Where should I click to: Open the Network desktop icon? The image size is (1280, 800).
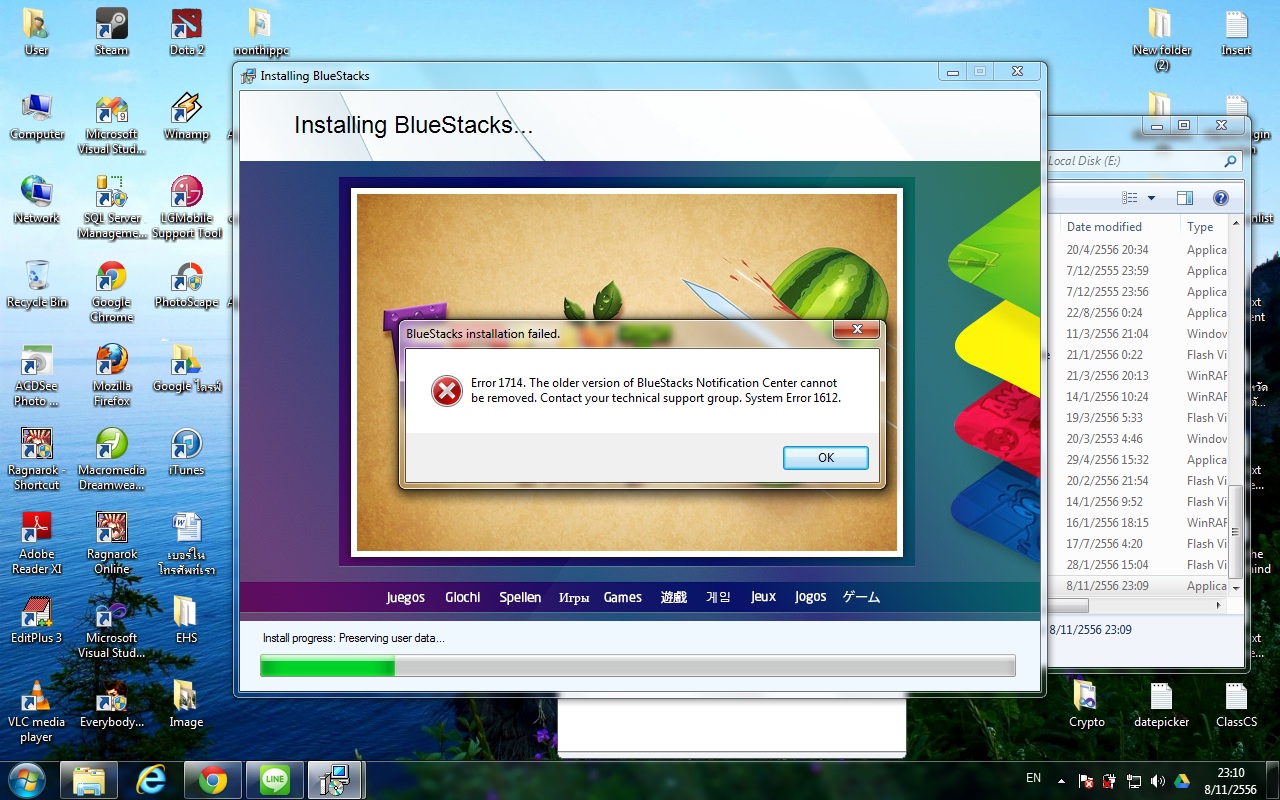[37, 200]
